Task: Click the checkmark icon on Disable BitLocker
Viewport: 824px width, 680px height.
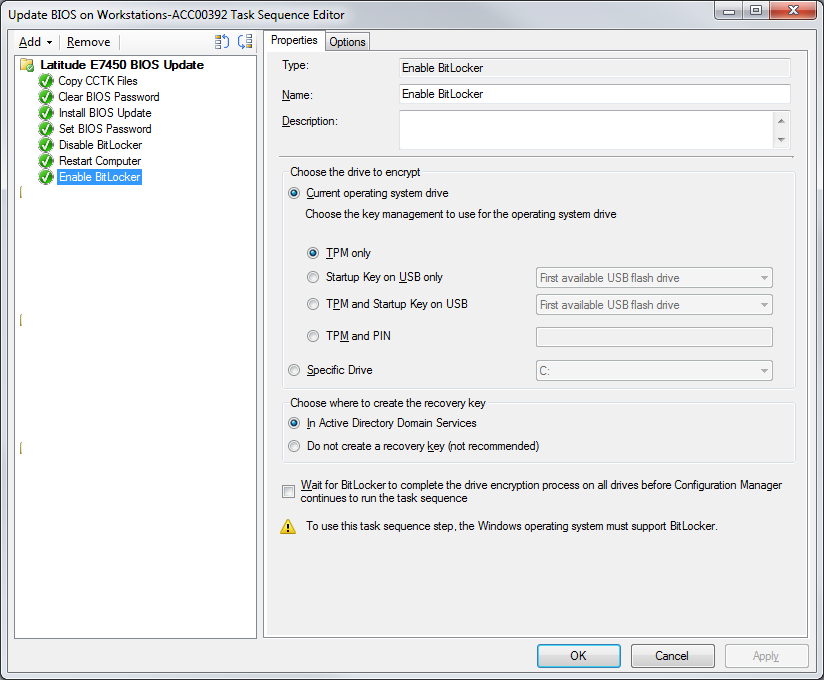Action: click(45, 145)
